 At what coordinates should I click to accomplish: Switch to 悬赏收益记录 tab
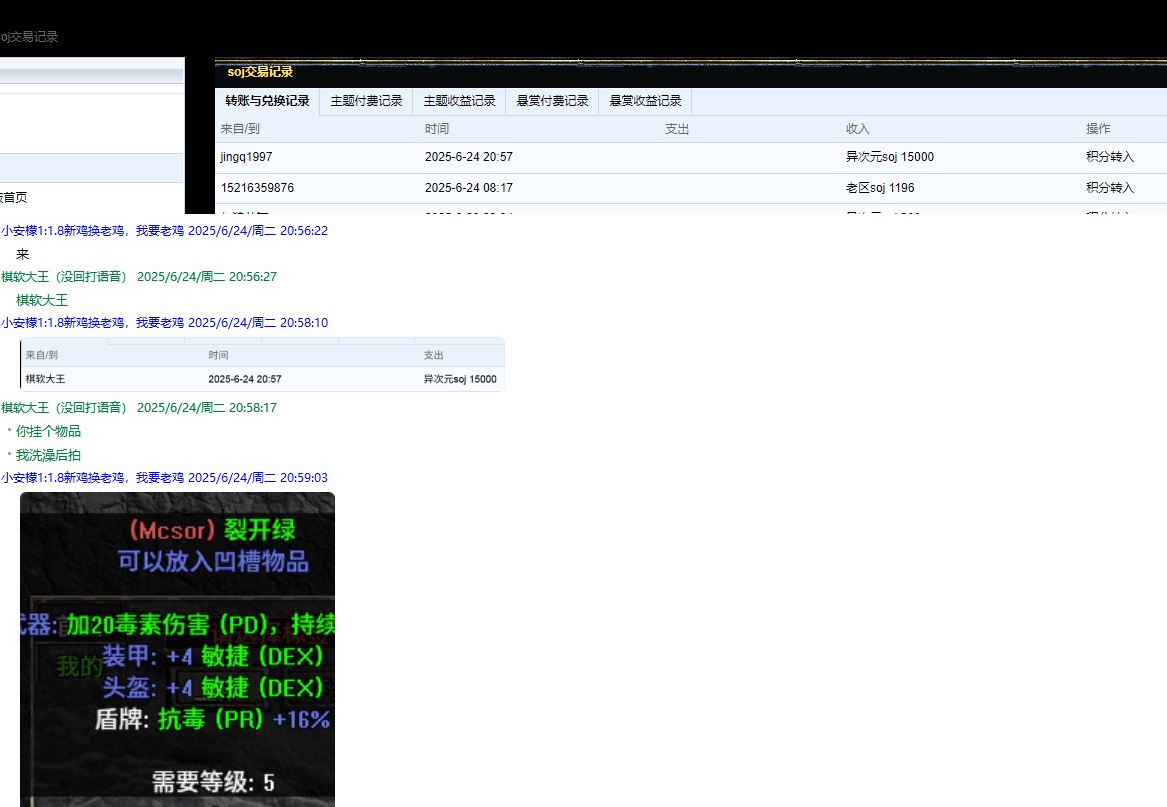pyautogui.click(x=645, y=101)
